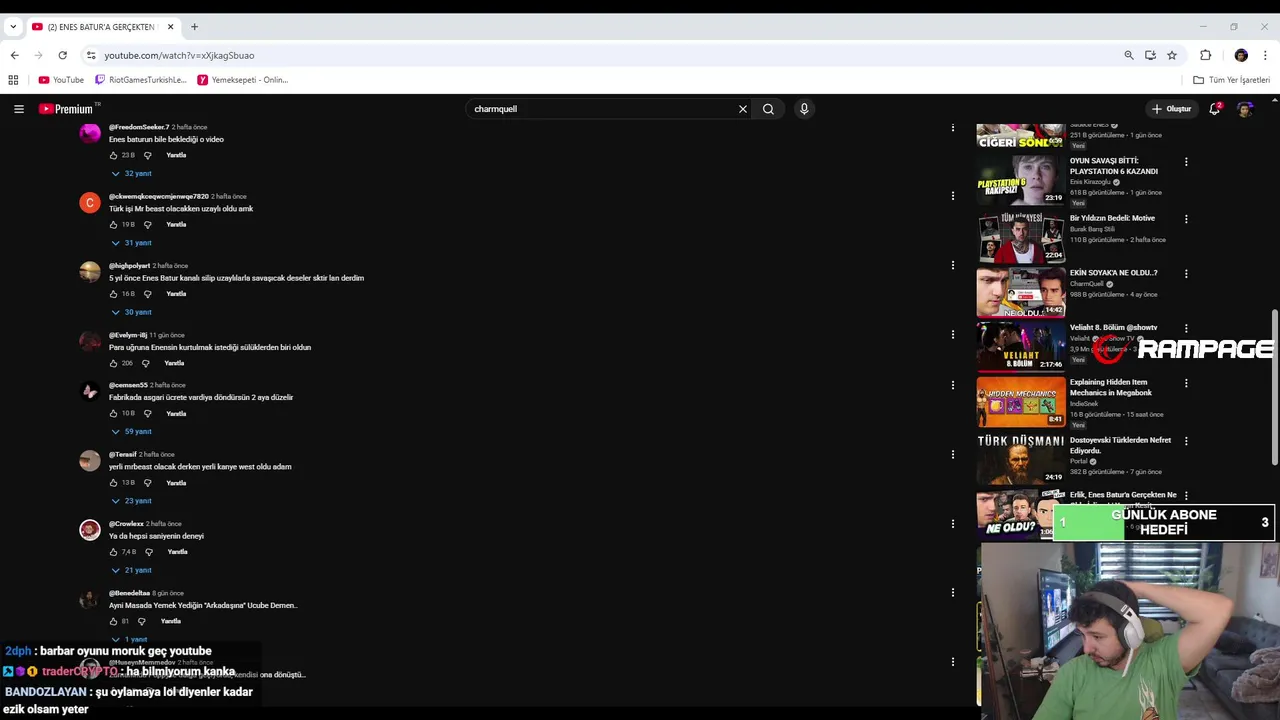Expand 59 yanıt replies

(131, 431)
